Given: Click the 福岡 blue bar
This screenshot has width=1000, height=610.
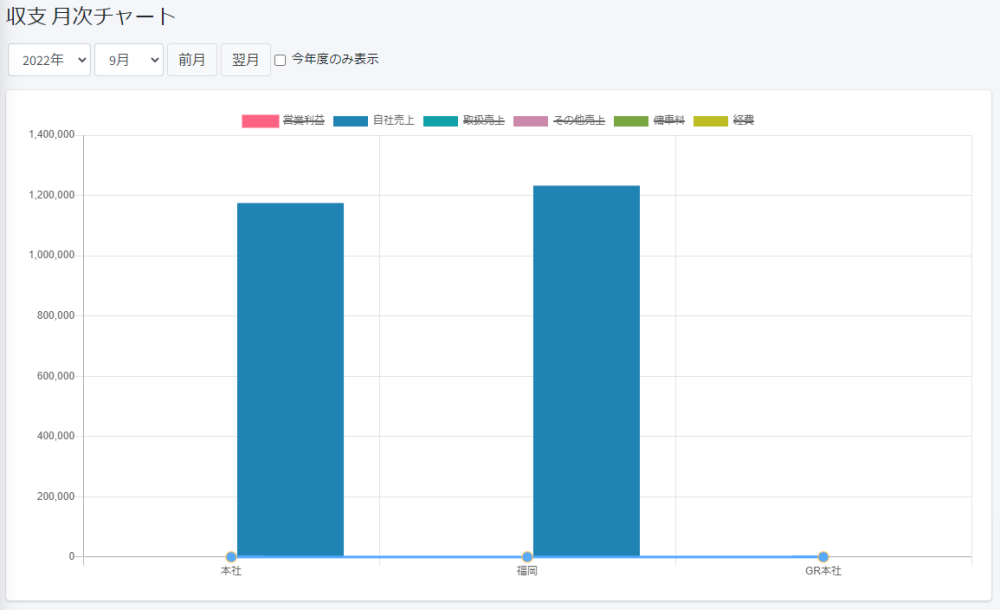Looking at the screenshot, I should [x=586, y=370].
